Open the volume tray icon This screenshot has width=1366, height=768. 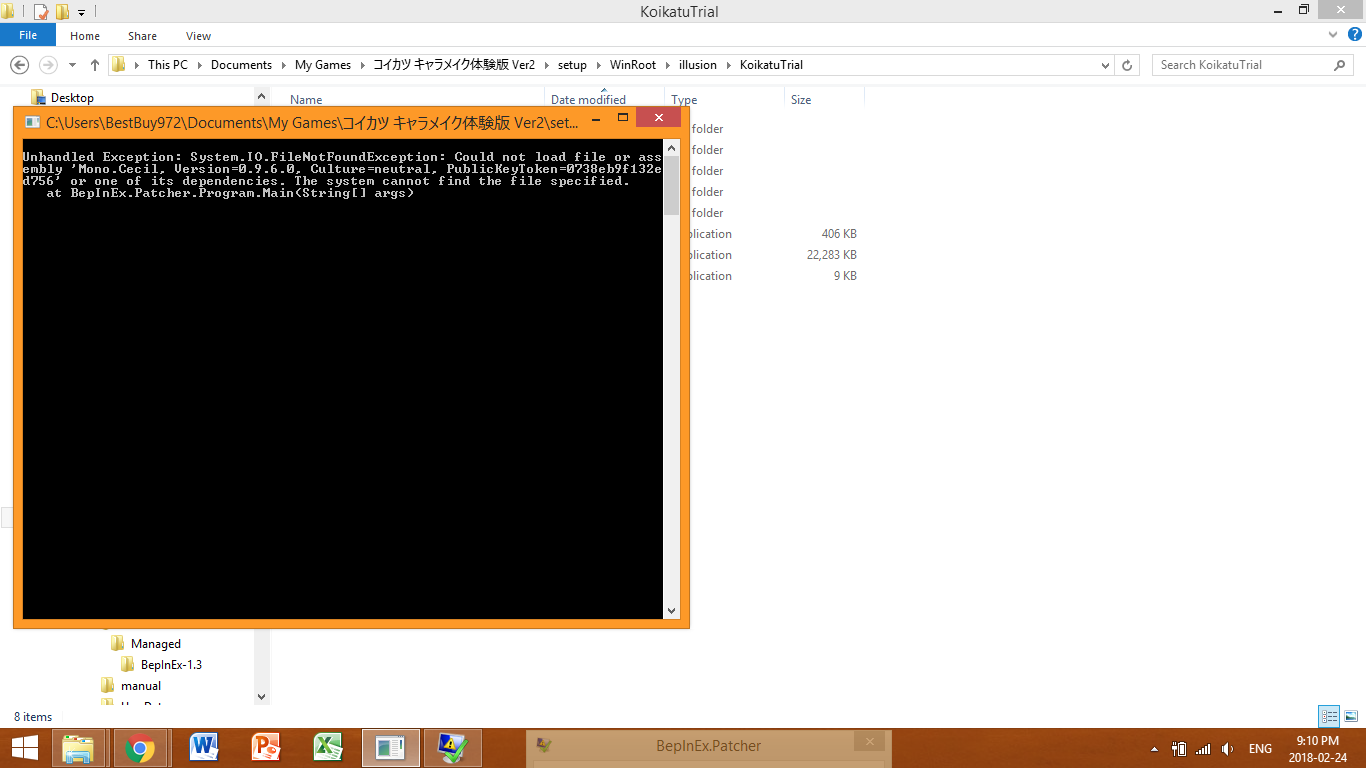click(x=1227, y=749)
